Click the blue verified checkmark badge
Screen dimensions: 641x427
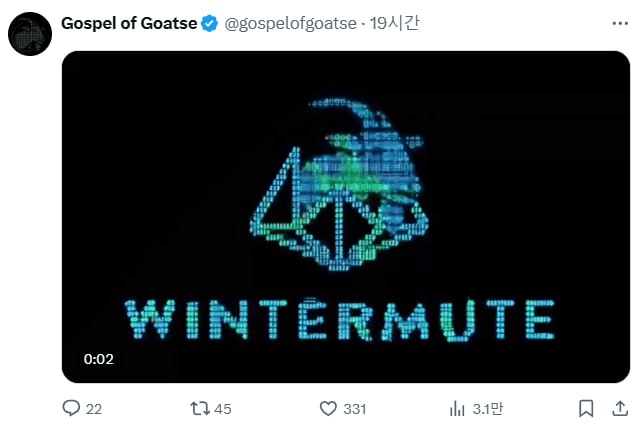pos(209,23)
